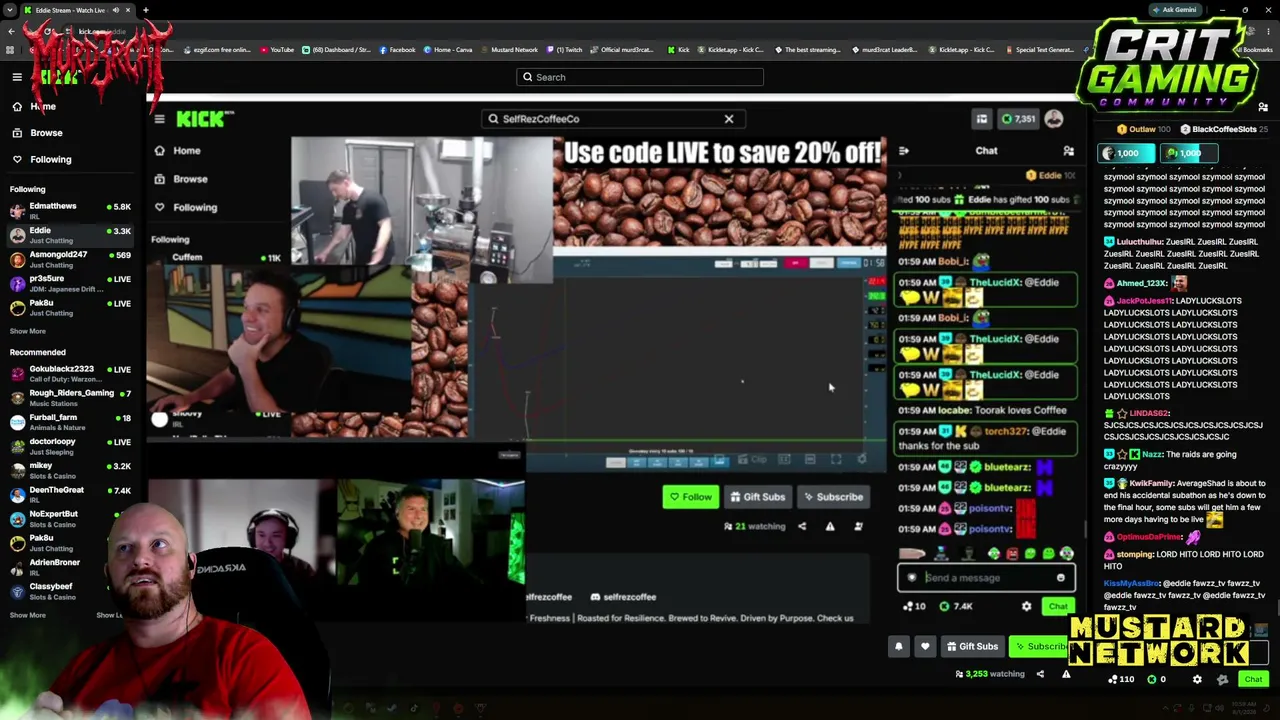Open Furball_farm recommended channel
This screenshot has width=1280, height=720.
[x=70, y=422]
